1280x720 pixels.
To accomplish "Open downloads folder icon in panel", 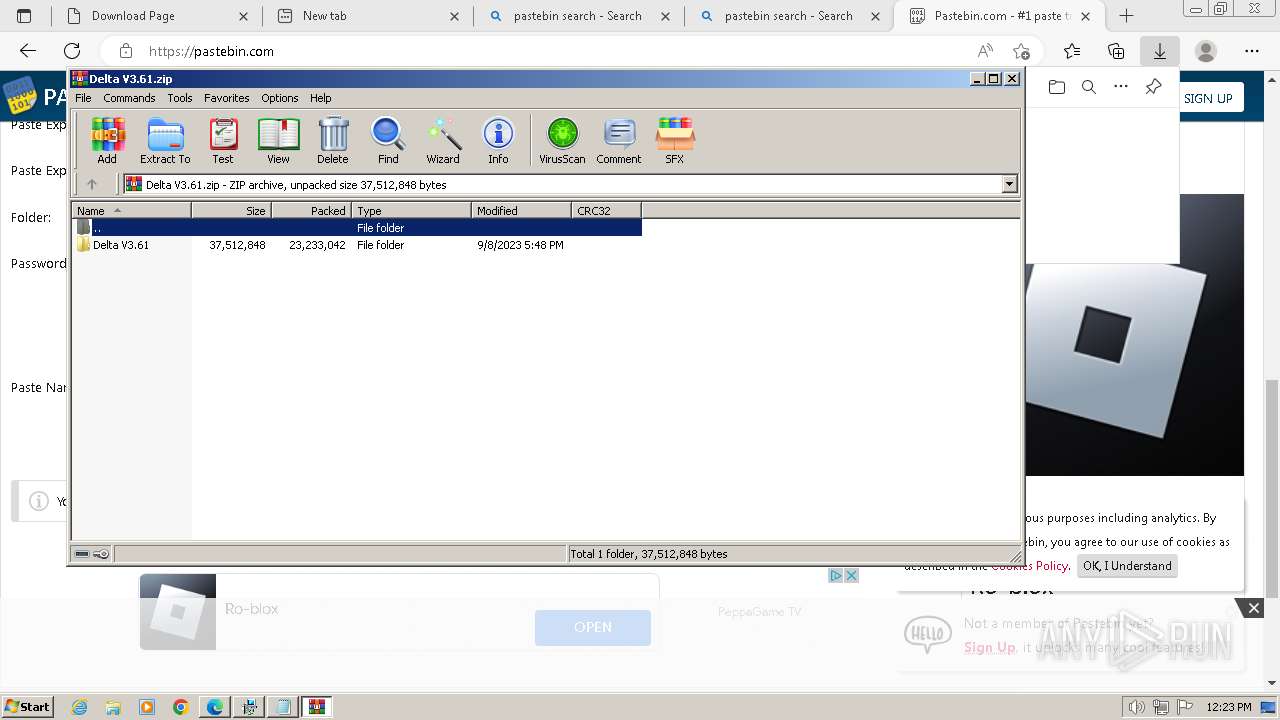I will pos(1057,87).
